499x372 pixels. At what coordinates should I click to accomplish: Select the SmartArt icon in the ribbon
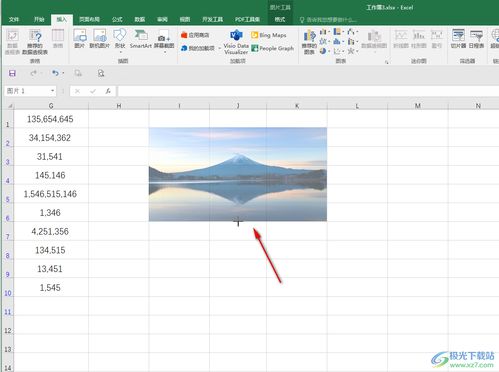pos(141,39)
